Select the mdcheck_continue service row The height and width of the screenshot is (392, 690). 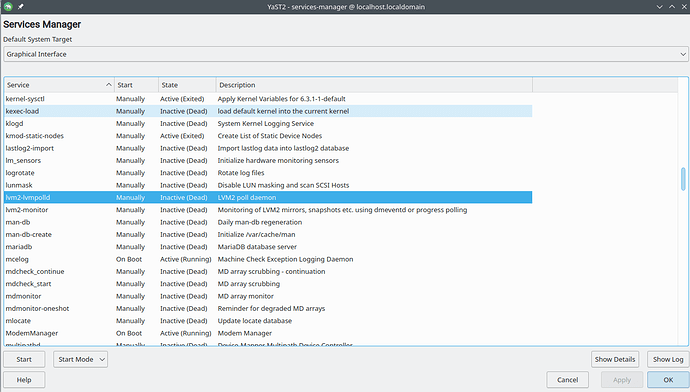coord(268,271)
